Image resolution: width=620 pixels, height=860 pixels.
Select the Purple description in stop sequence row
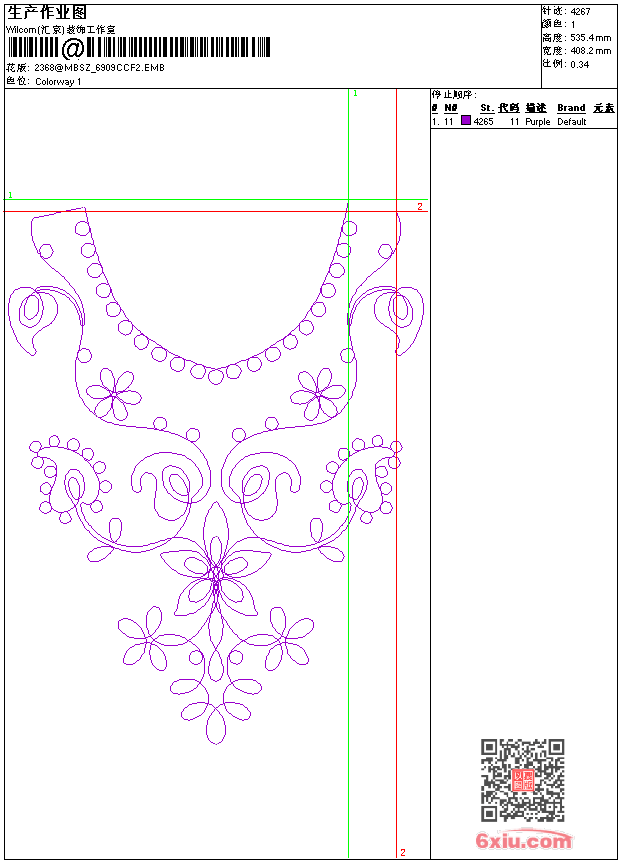point(537,122)
